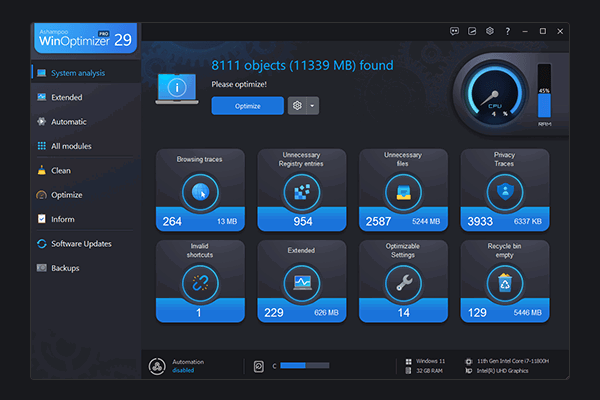
Task: Open the help question mark
Action: coord(507,31)
